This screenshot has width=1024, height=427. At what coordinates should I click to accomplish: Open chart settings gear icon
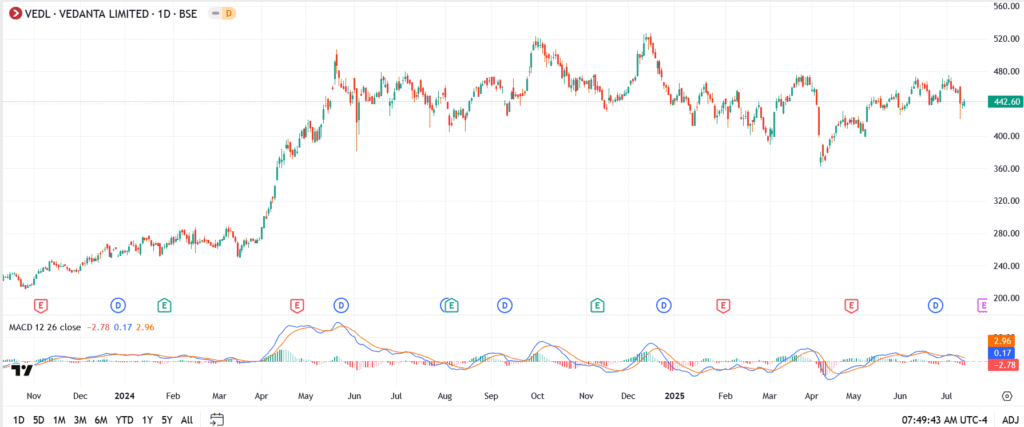pos(1005,396)
